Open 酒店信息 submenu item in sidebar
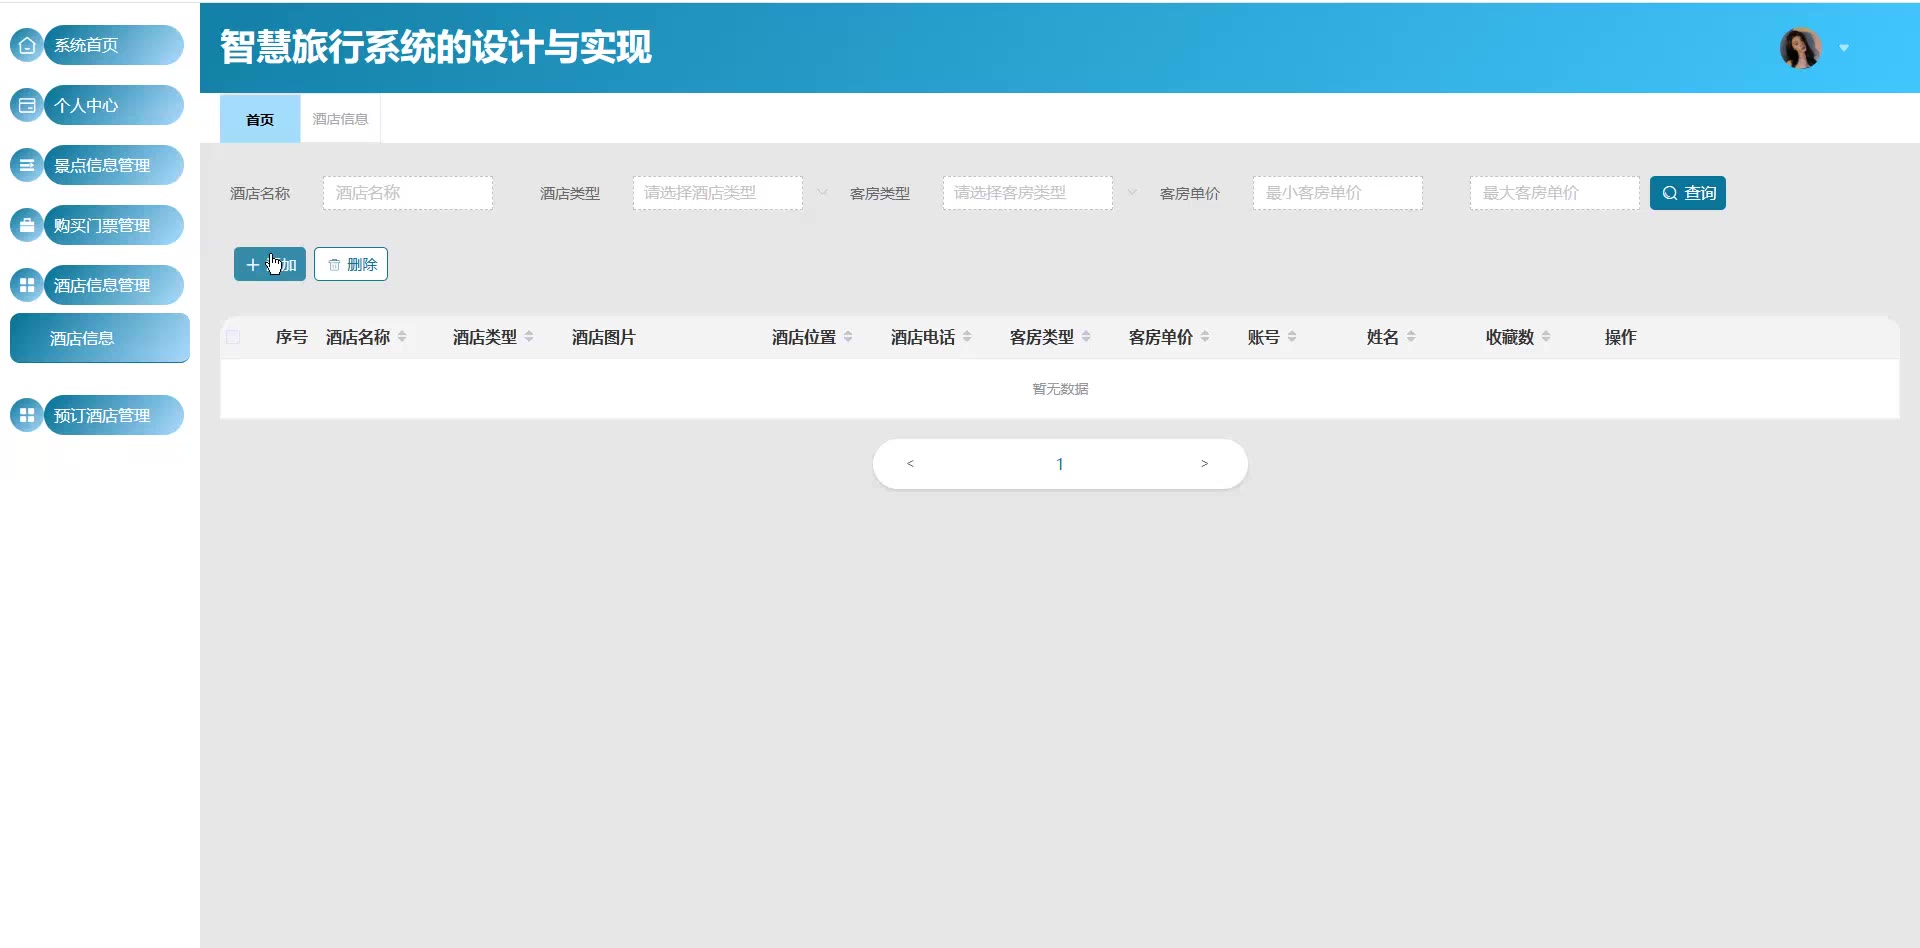Screen dimensions: 1920x948 pyautogui.click(x=100, y=338)
